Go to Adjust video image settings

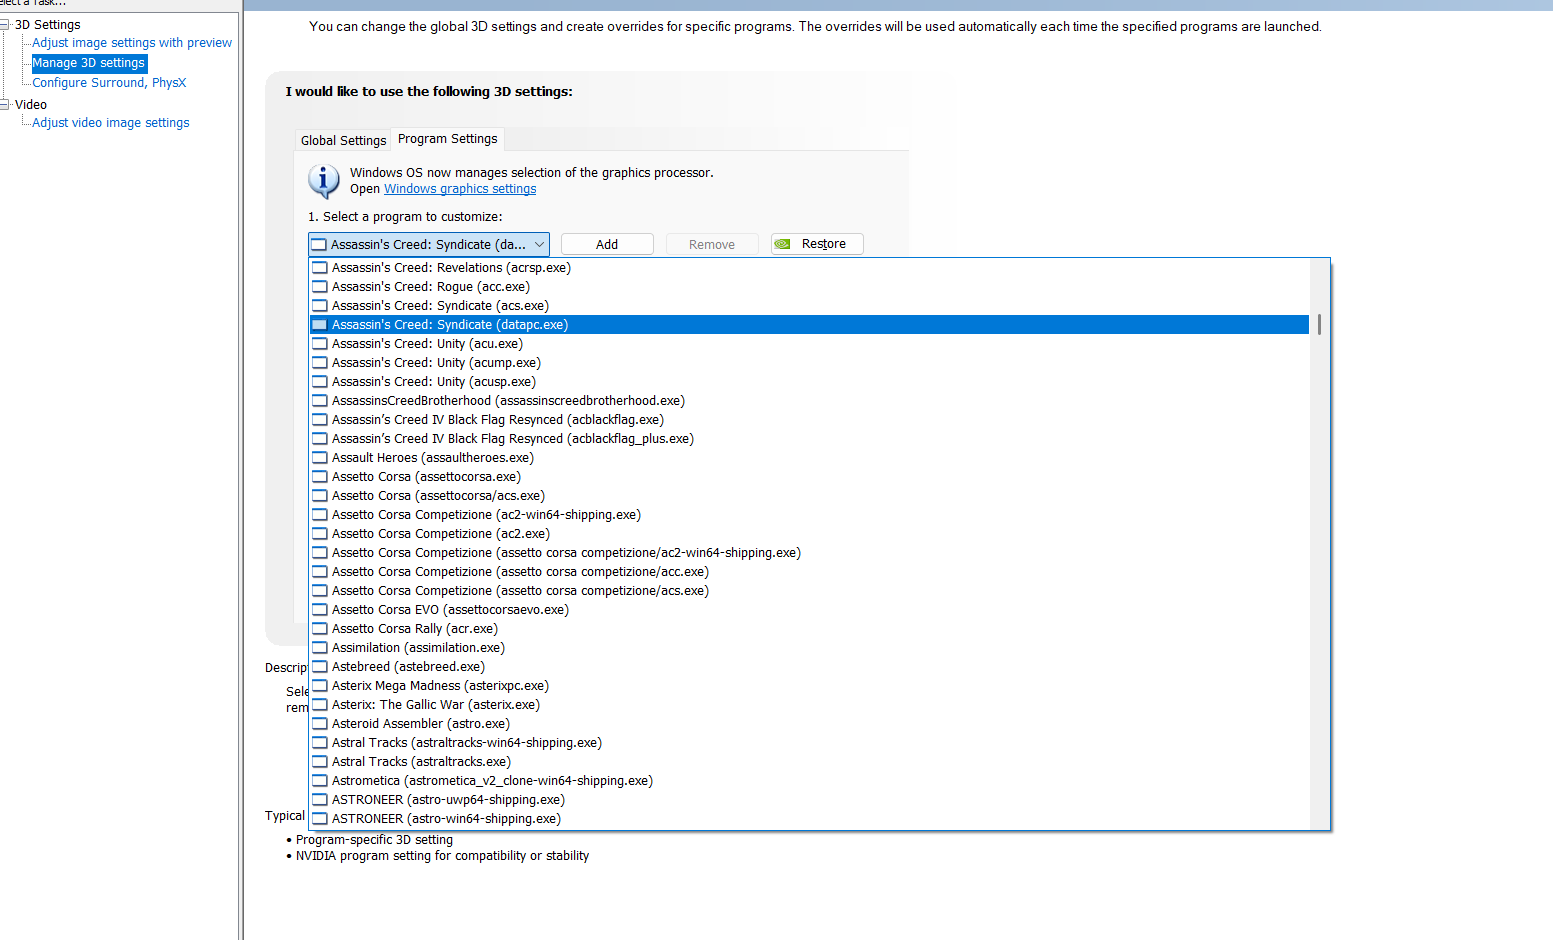111,123
